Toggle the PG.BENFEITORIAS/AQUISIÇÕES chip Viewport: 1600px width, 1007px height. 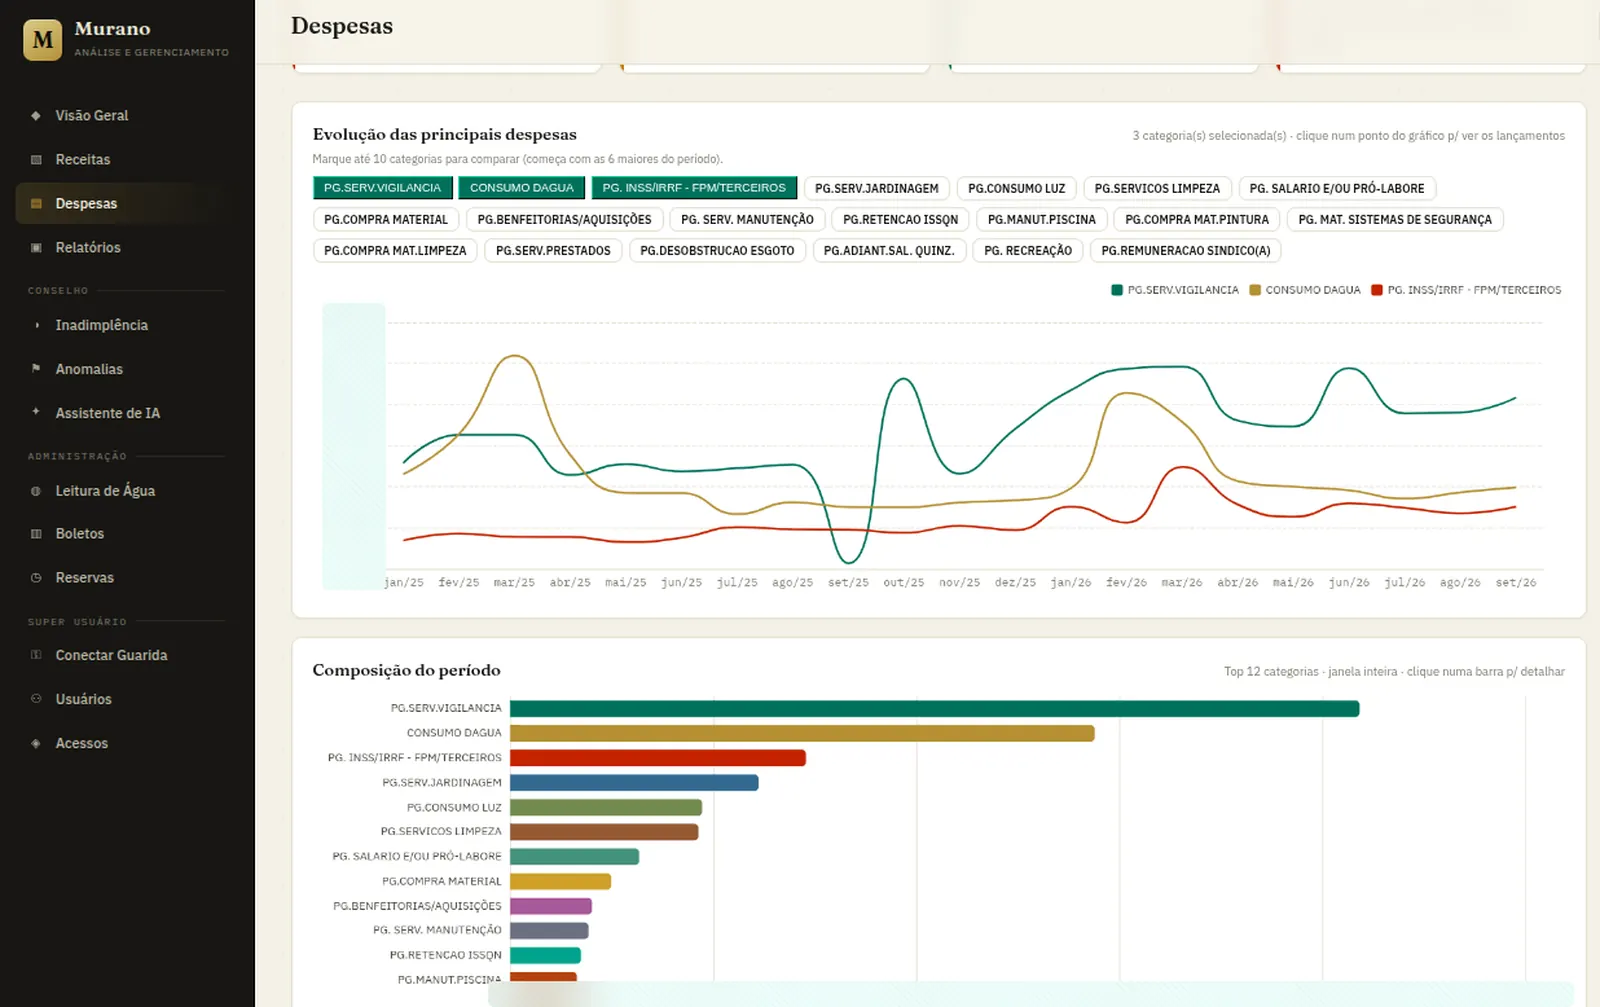[564, 220]
